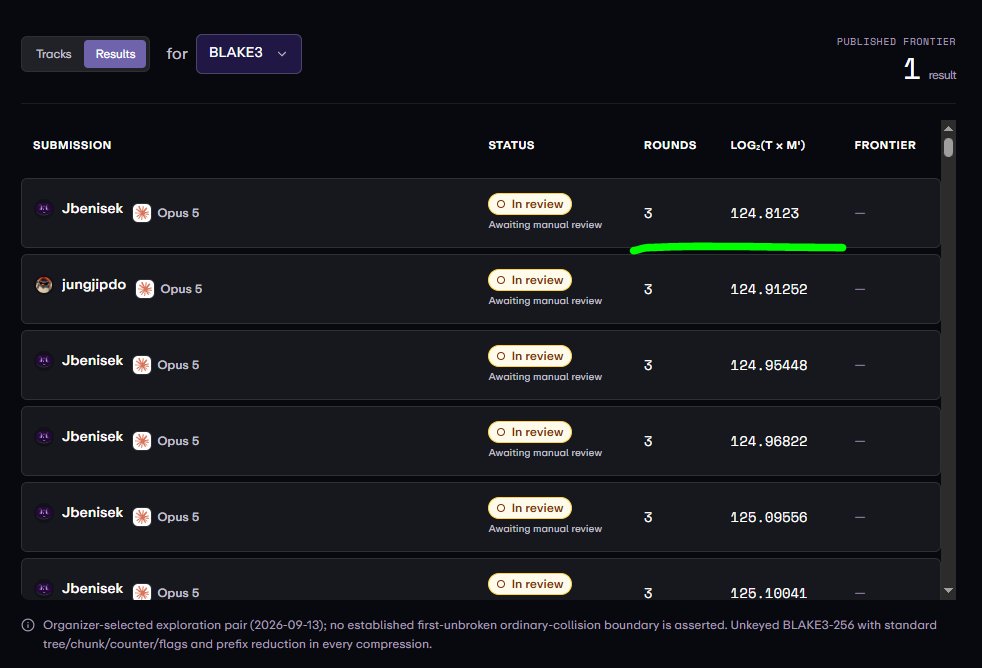The height and width of the screenshot is (668, 982).
Task: Click the Jbenisek avatar in the 124.8123 row
Action: click(44, 208)
